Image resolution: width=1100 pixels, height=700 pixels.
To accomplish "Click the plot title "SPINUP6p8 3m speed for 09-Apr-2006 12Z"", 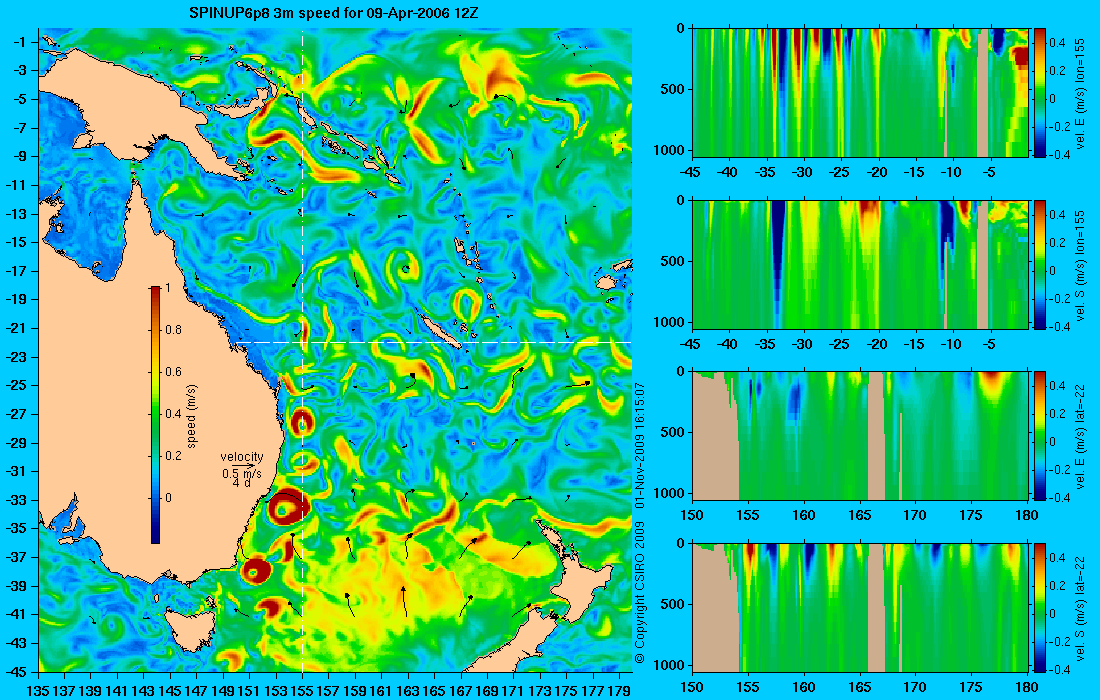I will pyautogui.click(x=335, y=13).
